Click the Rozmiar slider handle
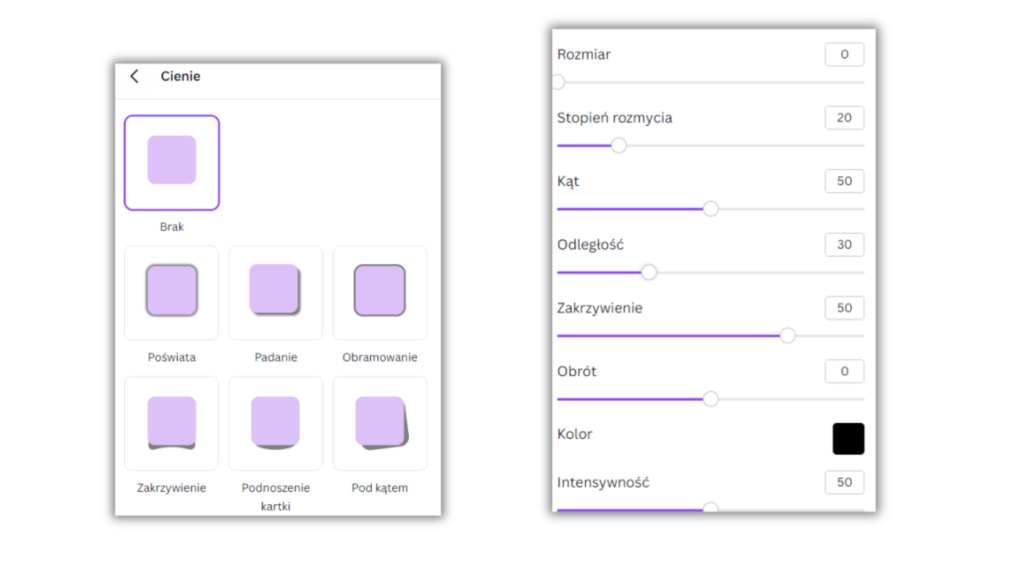 pyautogui.click(x=558, y=82)
